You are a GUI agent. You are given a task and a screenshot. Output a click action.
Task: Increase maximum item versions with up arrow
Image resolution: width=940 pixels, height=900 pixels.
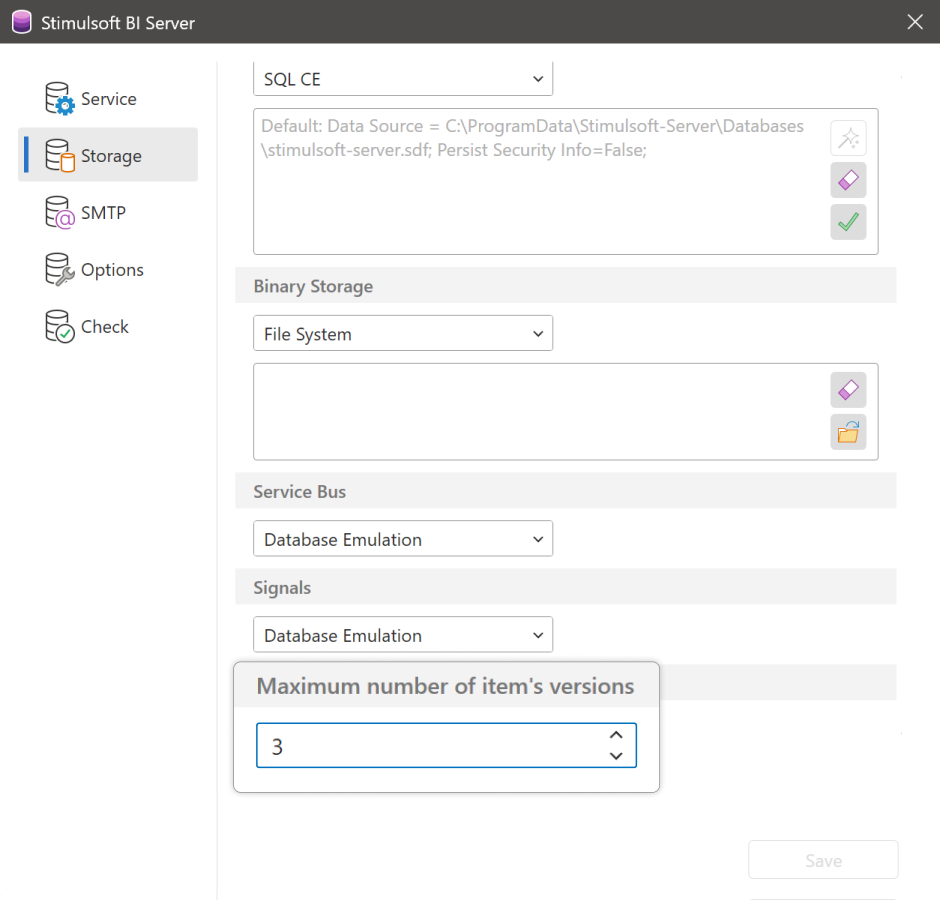tap(616, 736)
